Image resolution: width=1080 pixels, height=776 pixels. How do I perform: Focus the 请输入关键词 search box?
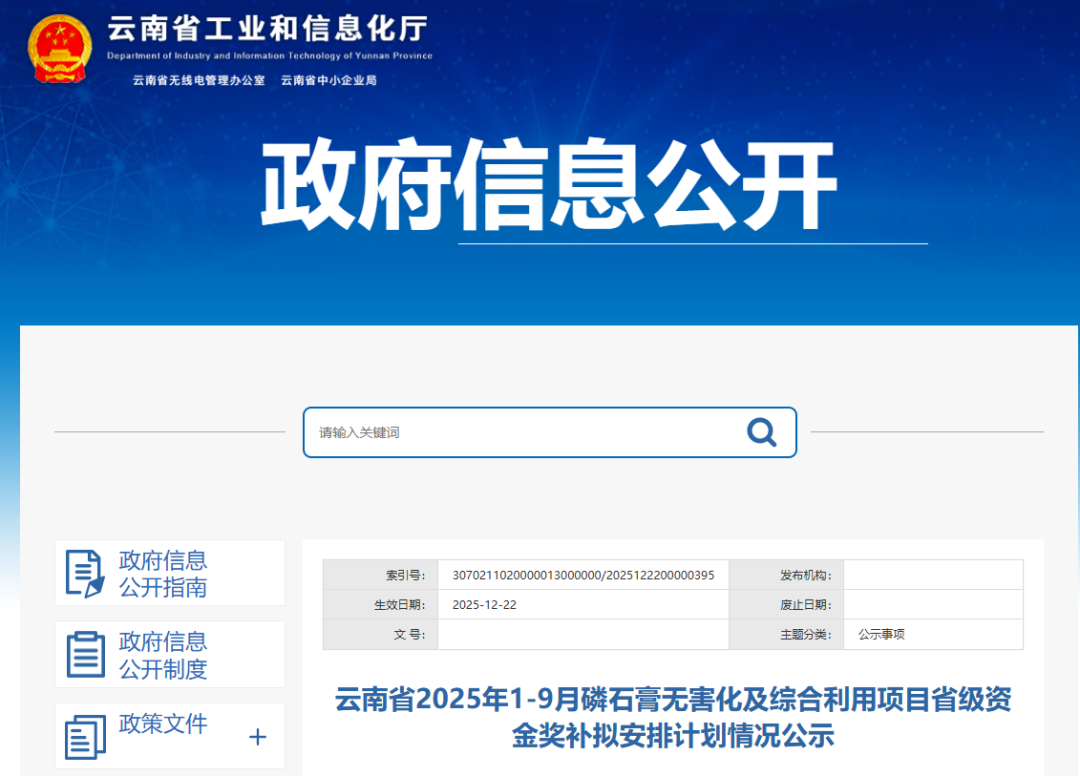pos(520,432)
